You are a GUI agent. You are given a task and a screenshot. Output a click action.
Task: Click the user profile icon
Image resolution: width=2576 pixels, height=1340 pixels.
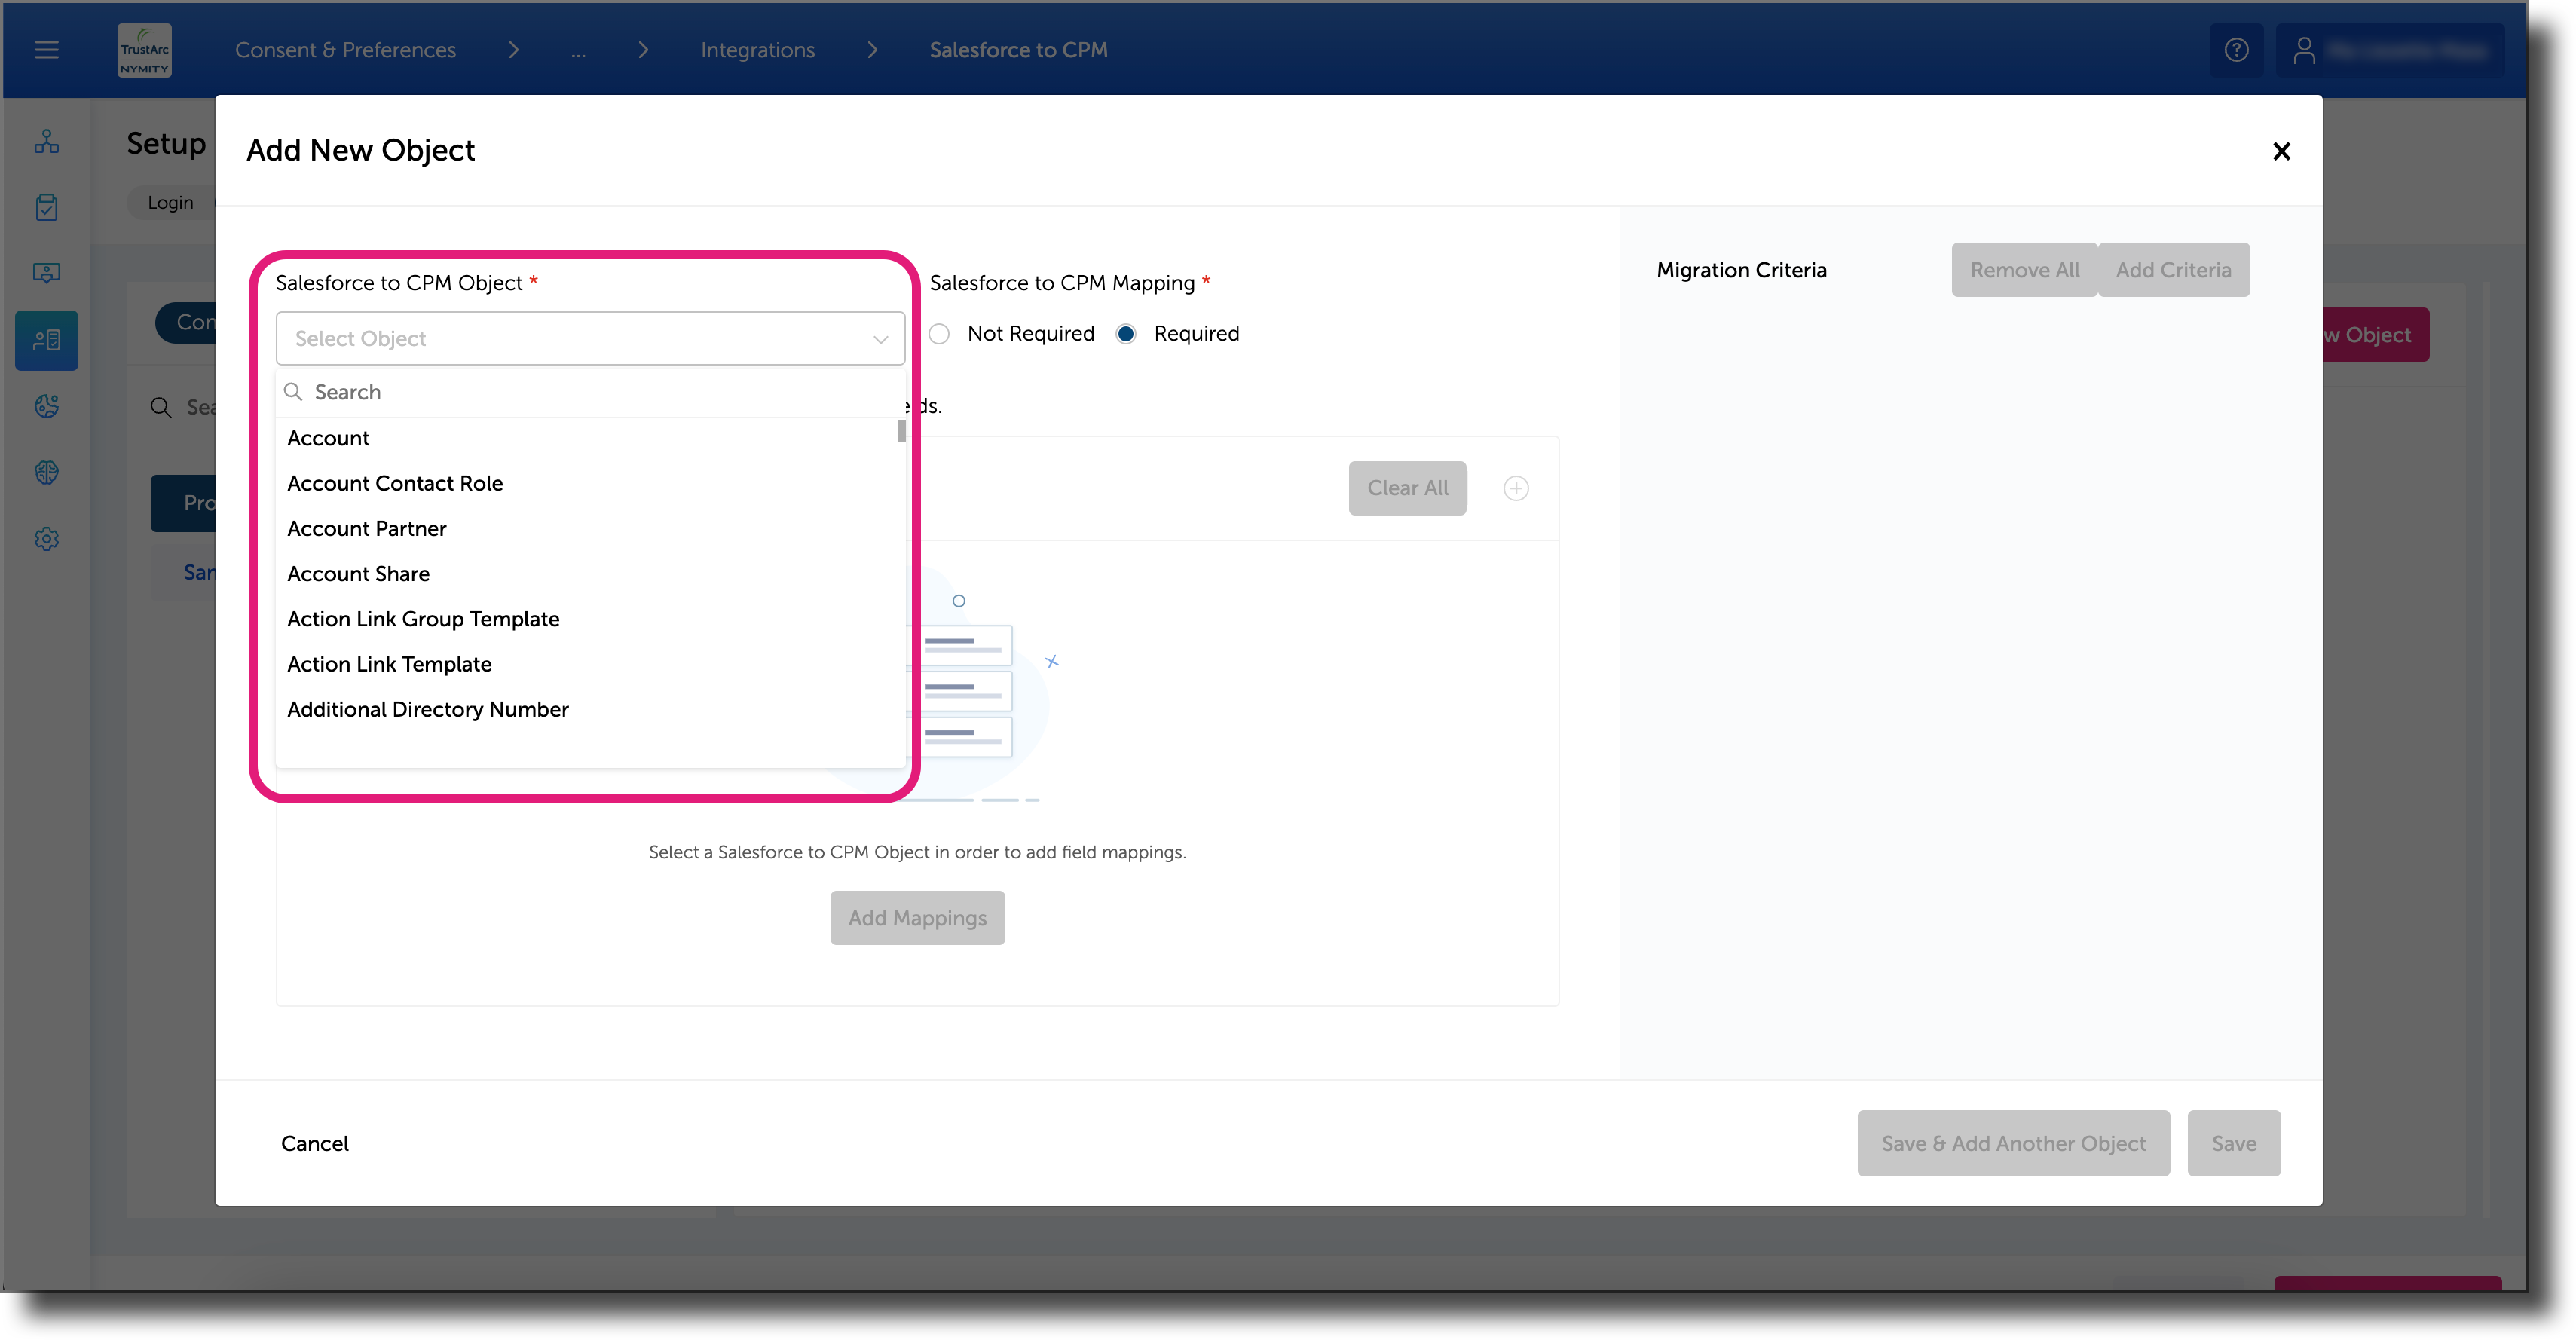(x=2304, y=50)
